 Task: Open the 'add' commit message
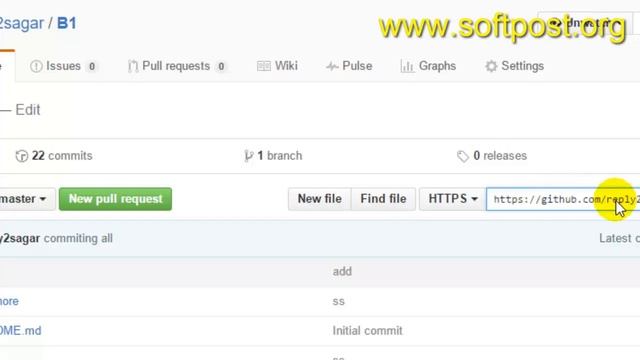pyautogui.click(x=342, y=271)
